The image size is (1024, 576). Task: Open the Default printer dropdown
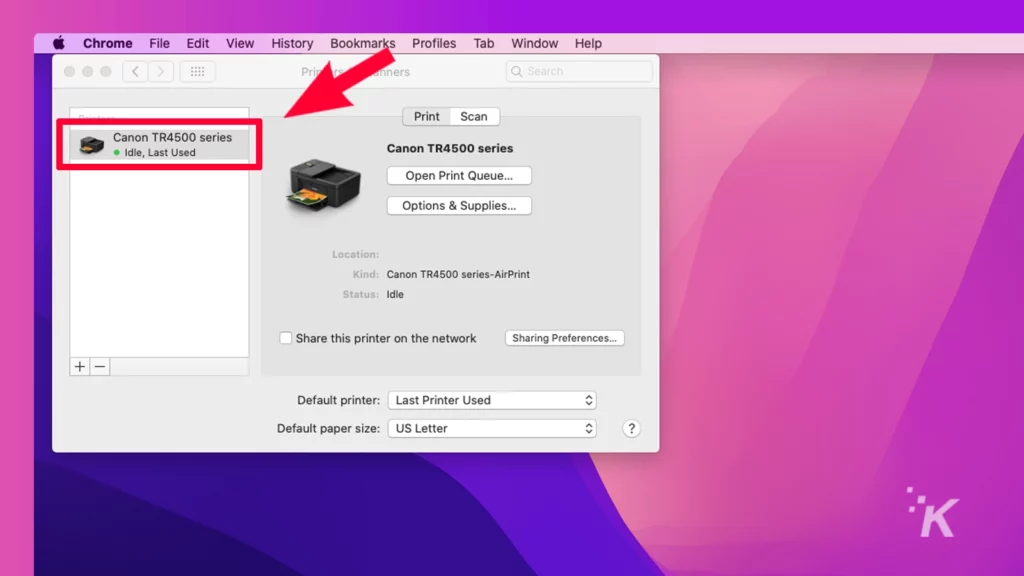492,400
